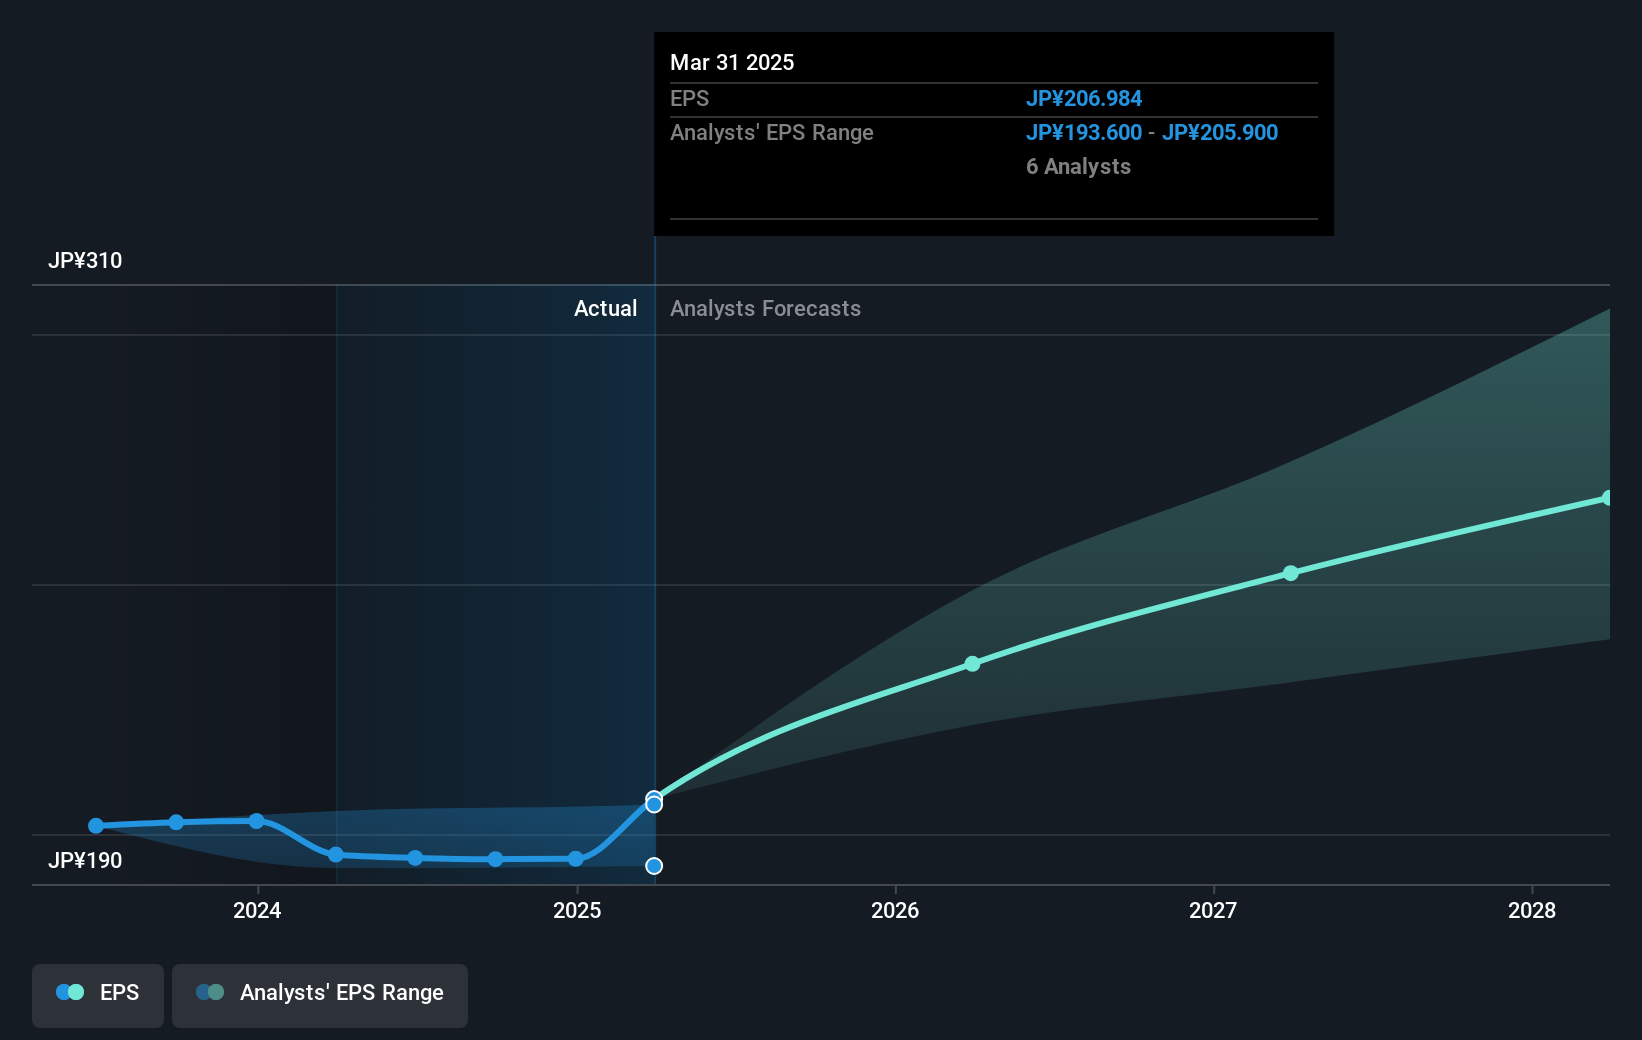Click the EPS data point at start of 2024
Screen dimensions: 1642x1040
point(257,821)
